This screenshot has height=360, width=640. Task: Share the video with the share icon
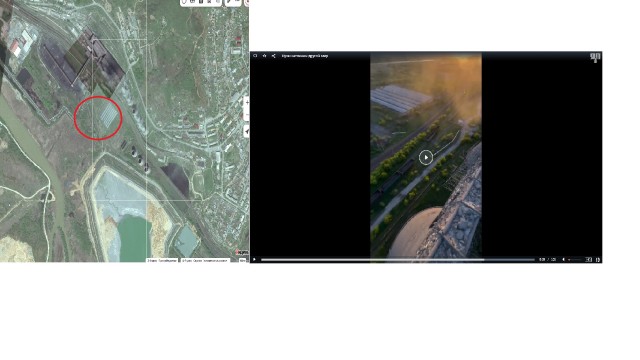point(273,56)
